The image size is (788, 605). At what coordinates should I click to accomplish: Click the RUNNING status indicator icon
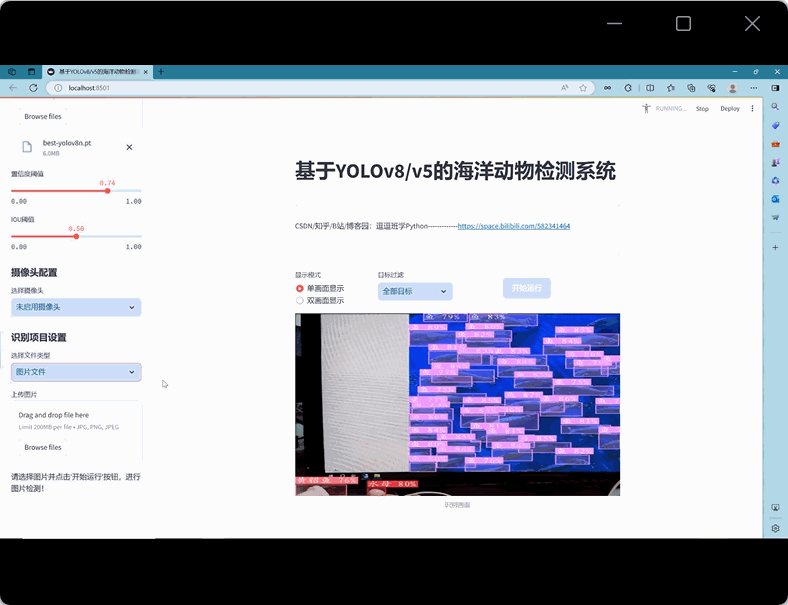(646, 109)
